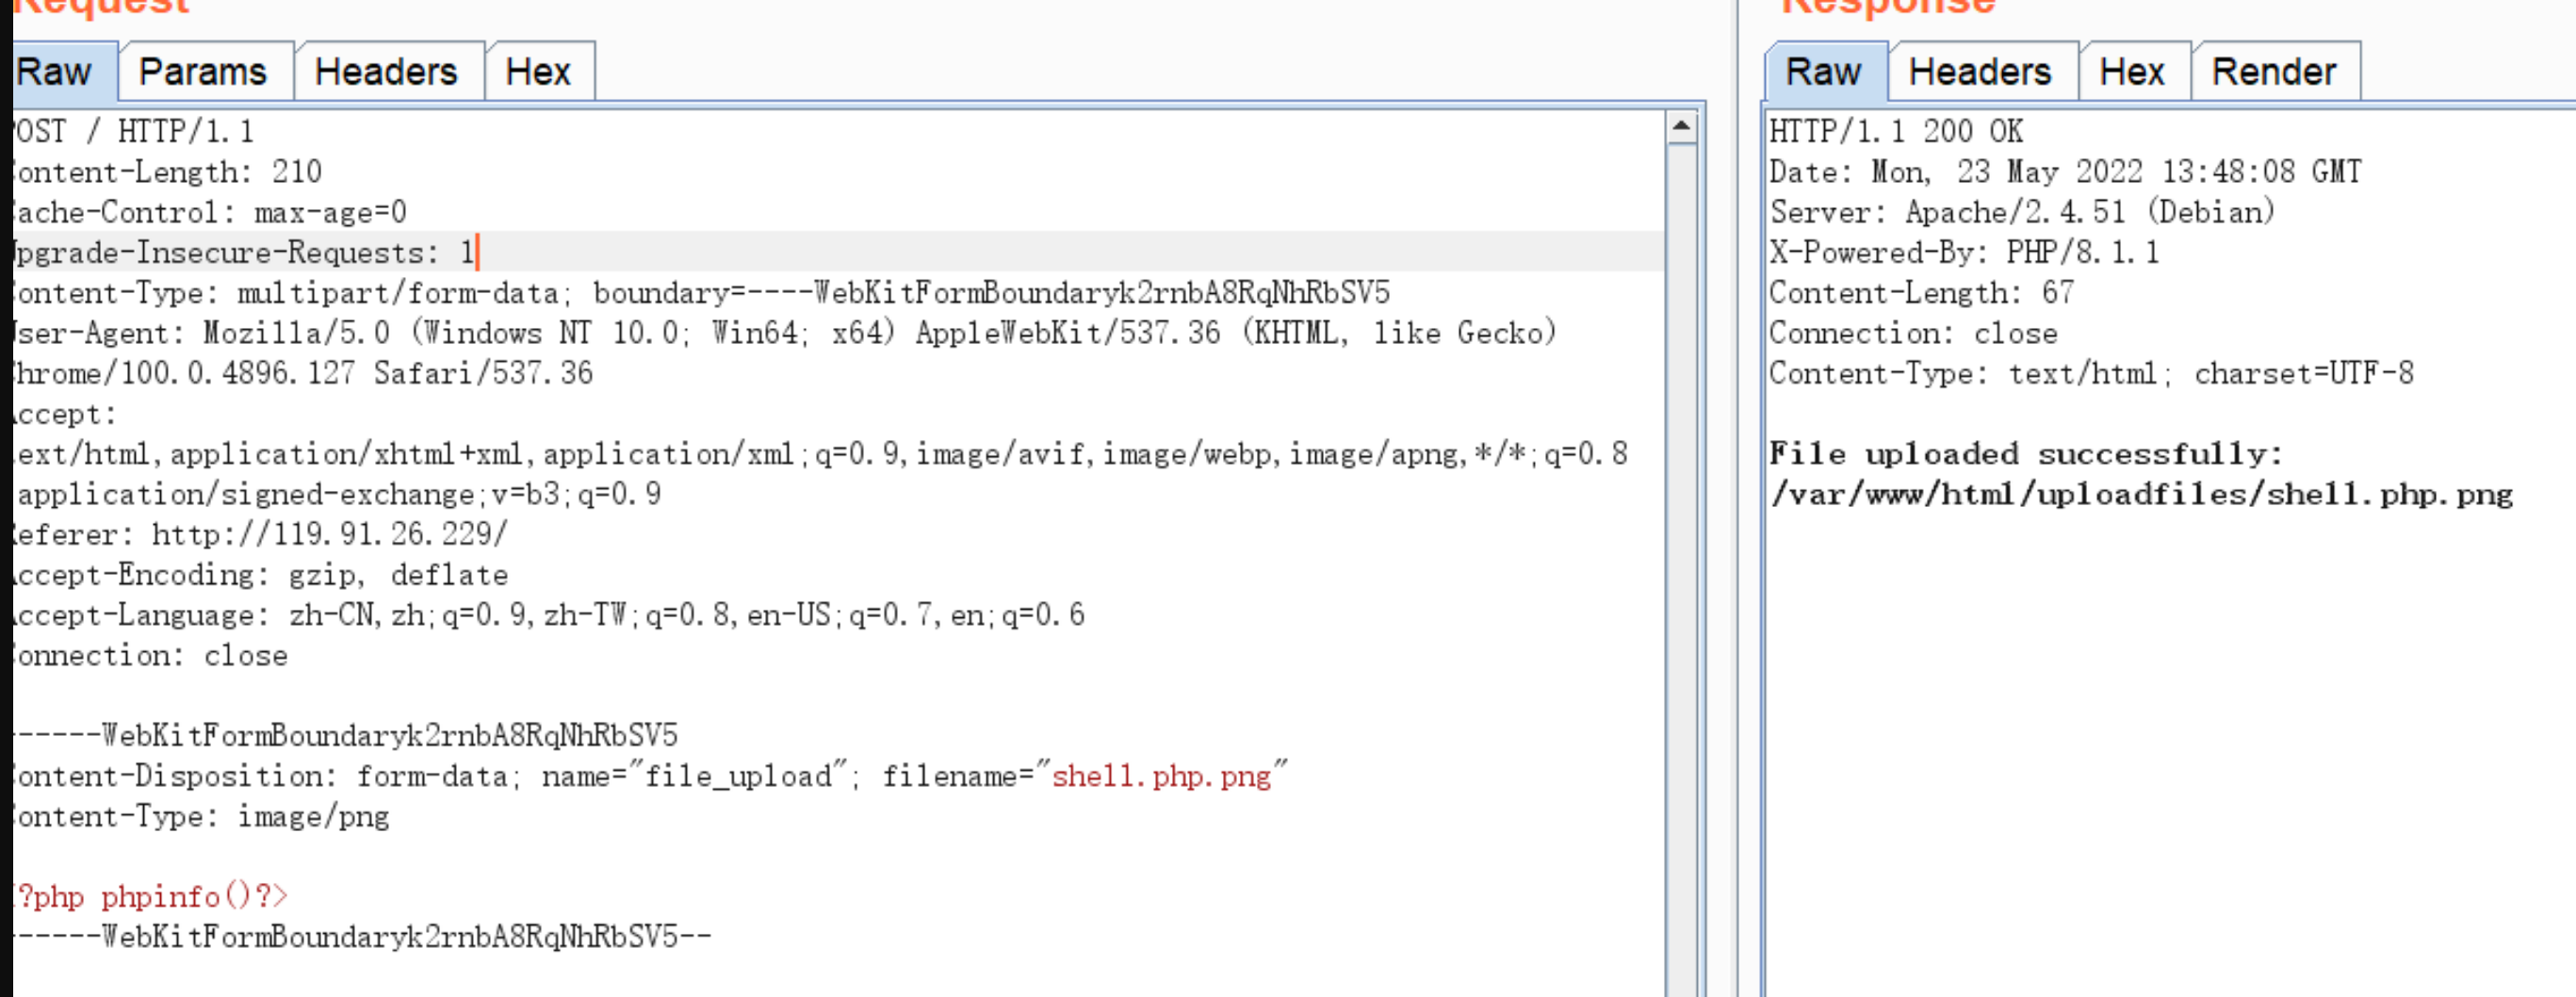Click the response 'Content-Type: text/html' line
The width and height of the screenshot is (2576, 997).
point(2091,373)
